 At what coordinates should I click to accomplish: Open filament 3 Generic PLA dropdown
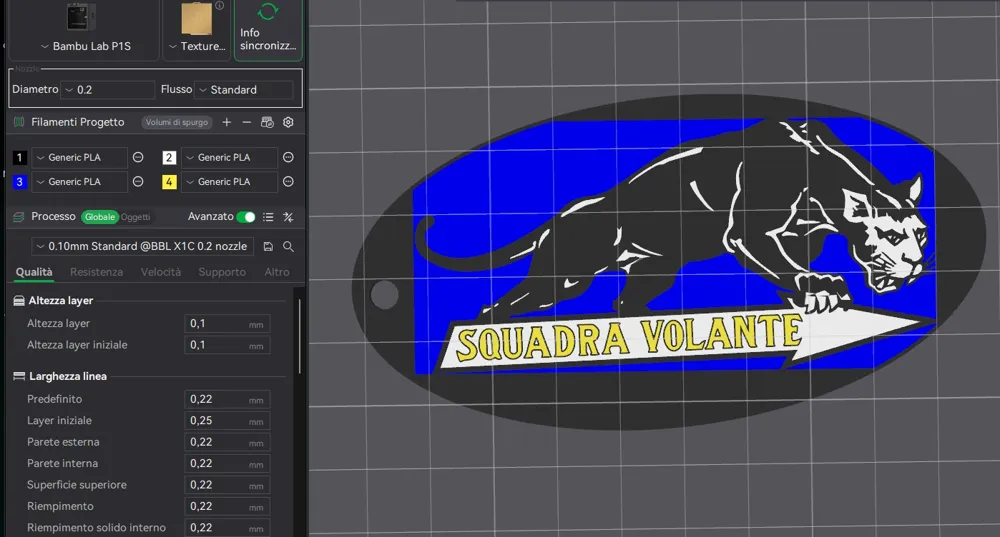point(80,182)
